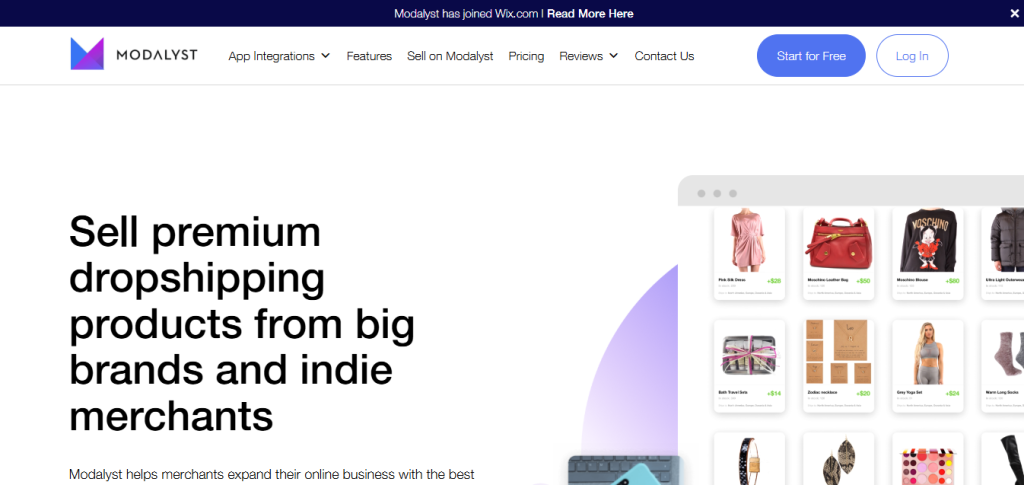
Task: Select the snakeskin leaf earrings card
Action: coord(839,458)
